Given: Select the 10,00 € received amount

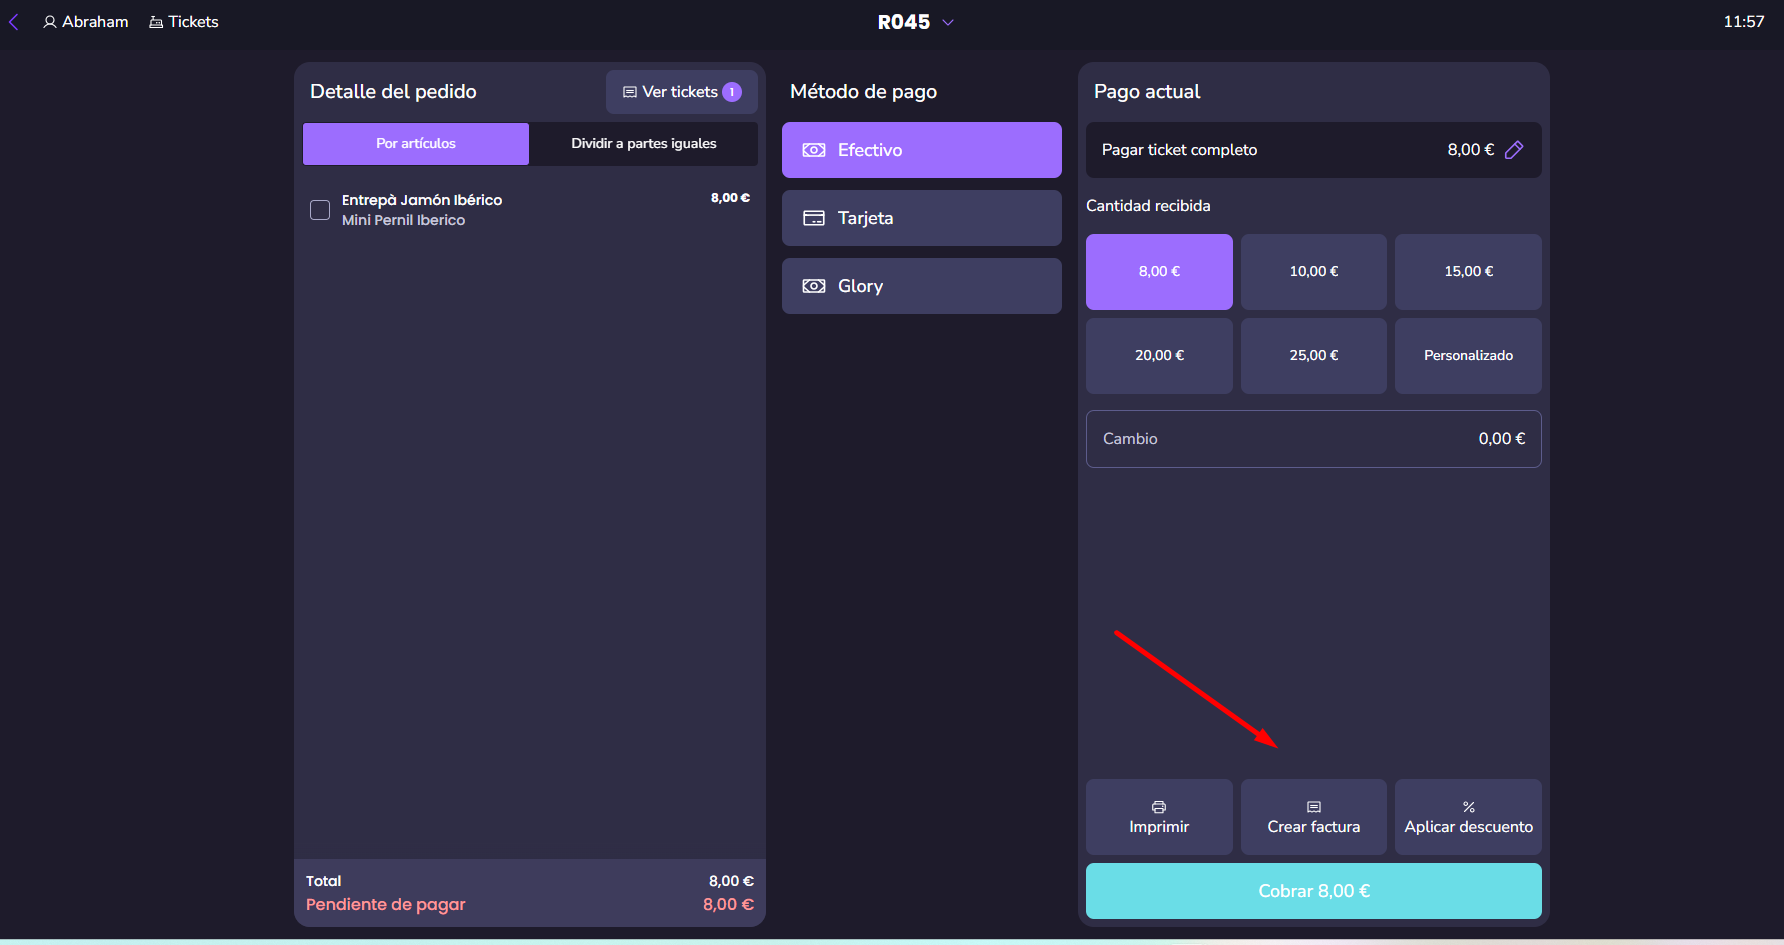Looking at the screenshot, I should pos(1313,272).
